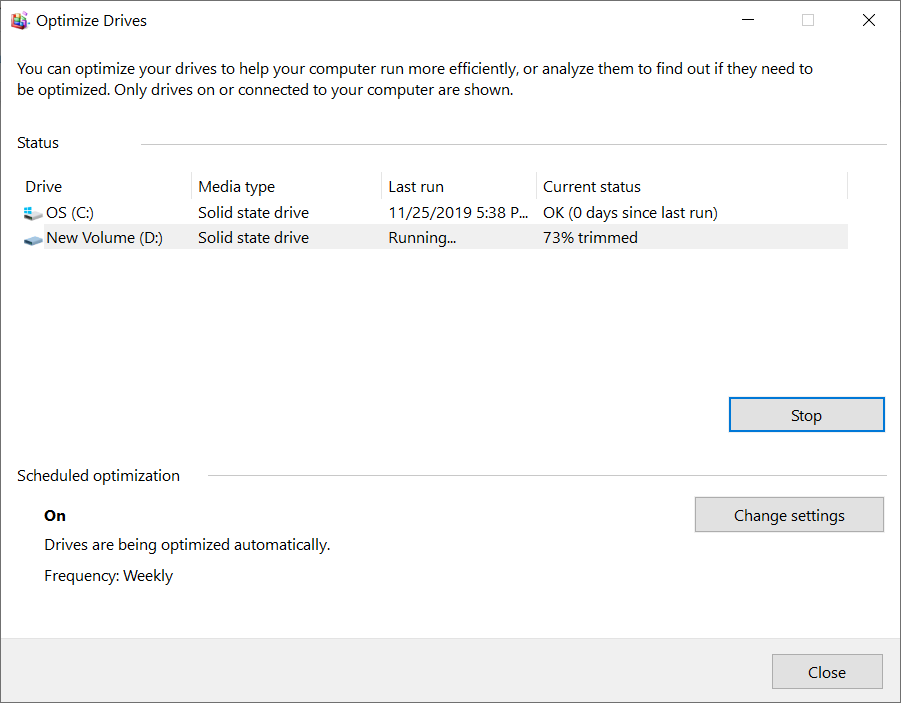Click the Optimize Drives app icon in title bar

point(20,21)
